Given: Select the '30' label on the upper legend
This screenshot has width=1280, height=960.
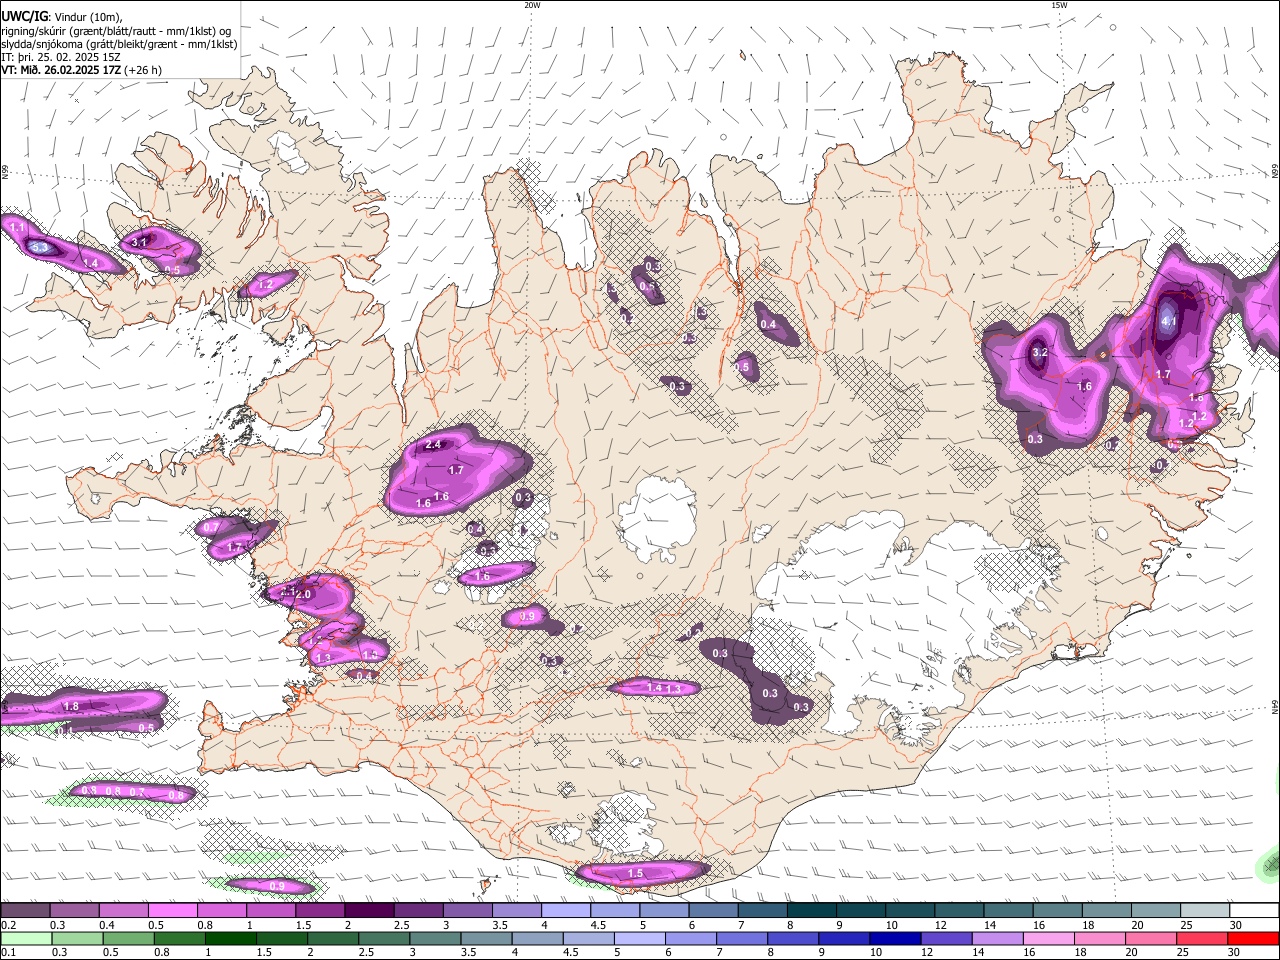Looking at the screenshot, I should (1236, 925).
